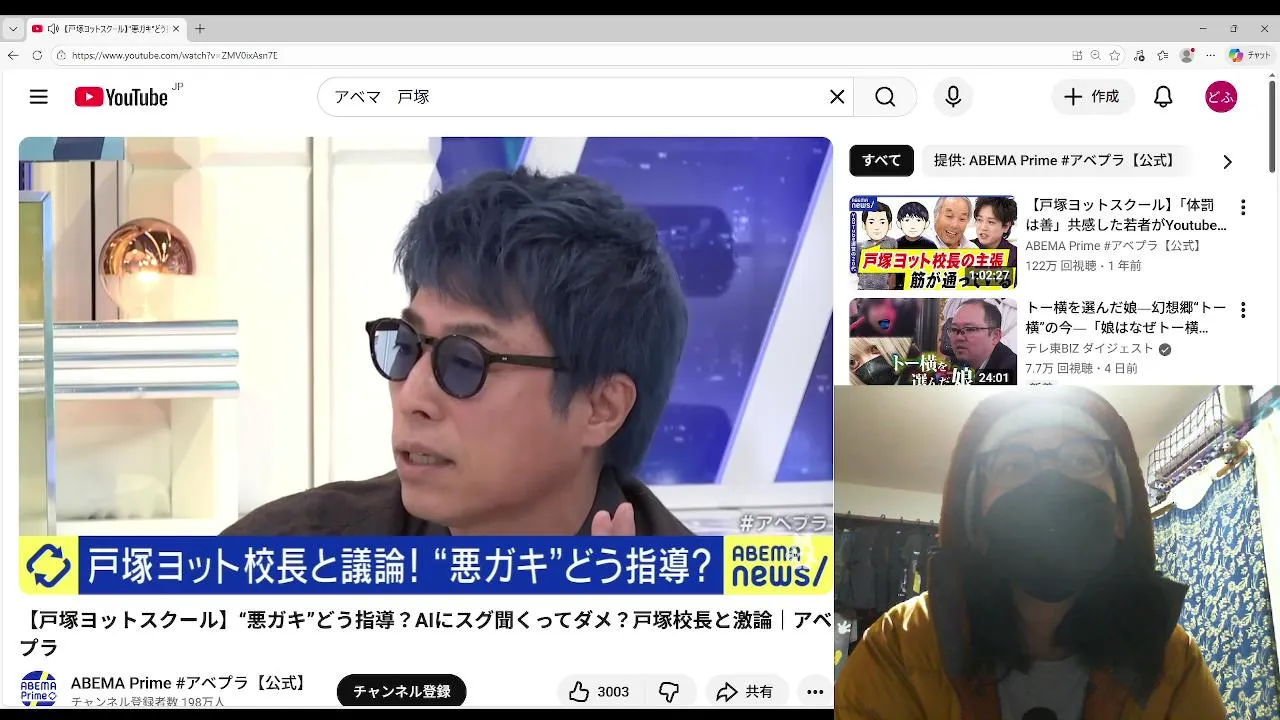This screenshot has width=1280, height=720.
Task: Open the 戸塚ヨット校長の主張 video thumbnail
Action: pos(933,242)
